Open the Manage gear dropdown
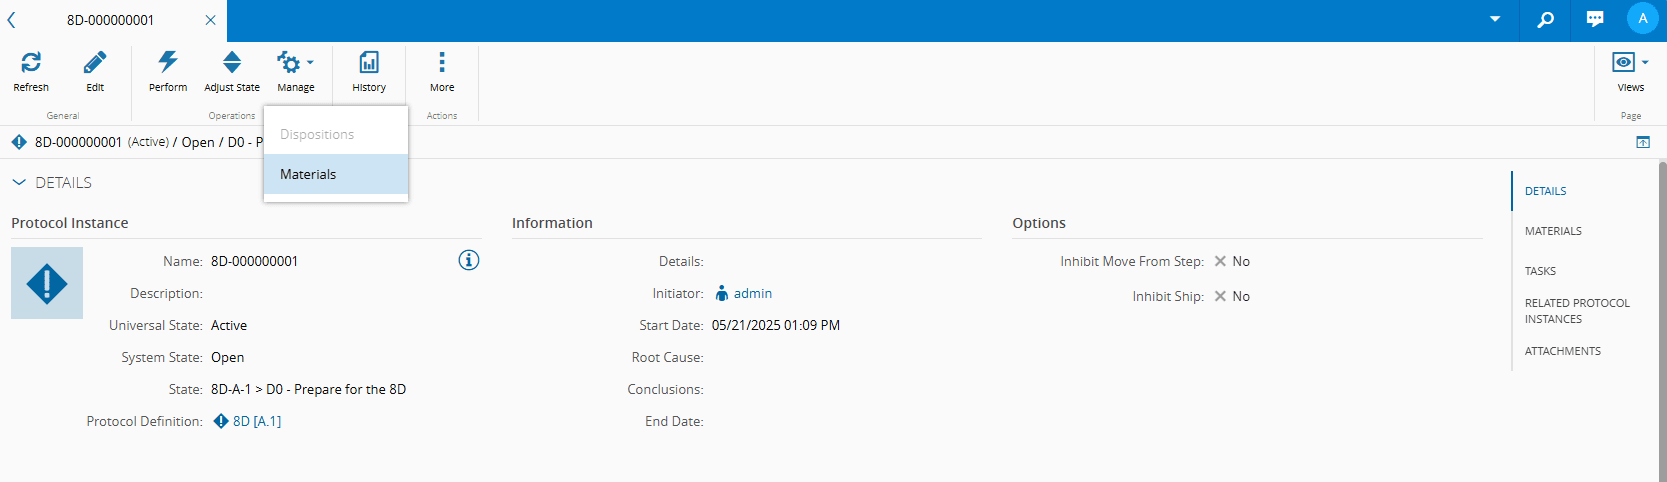 click(295, 63)
